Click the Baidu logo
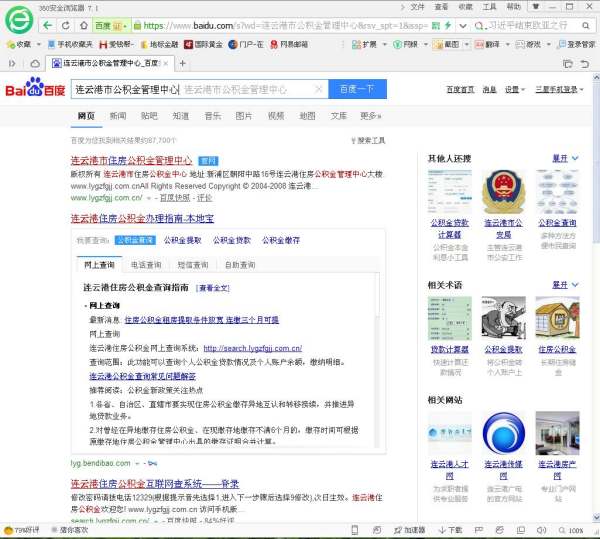 tap(35, 87)
